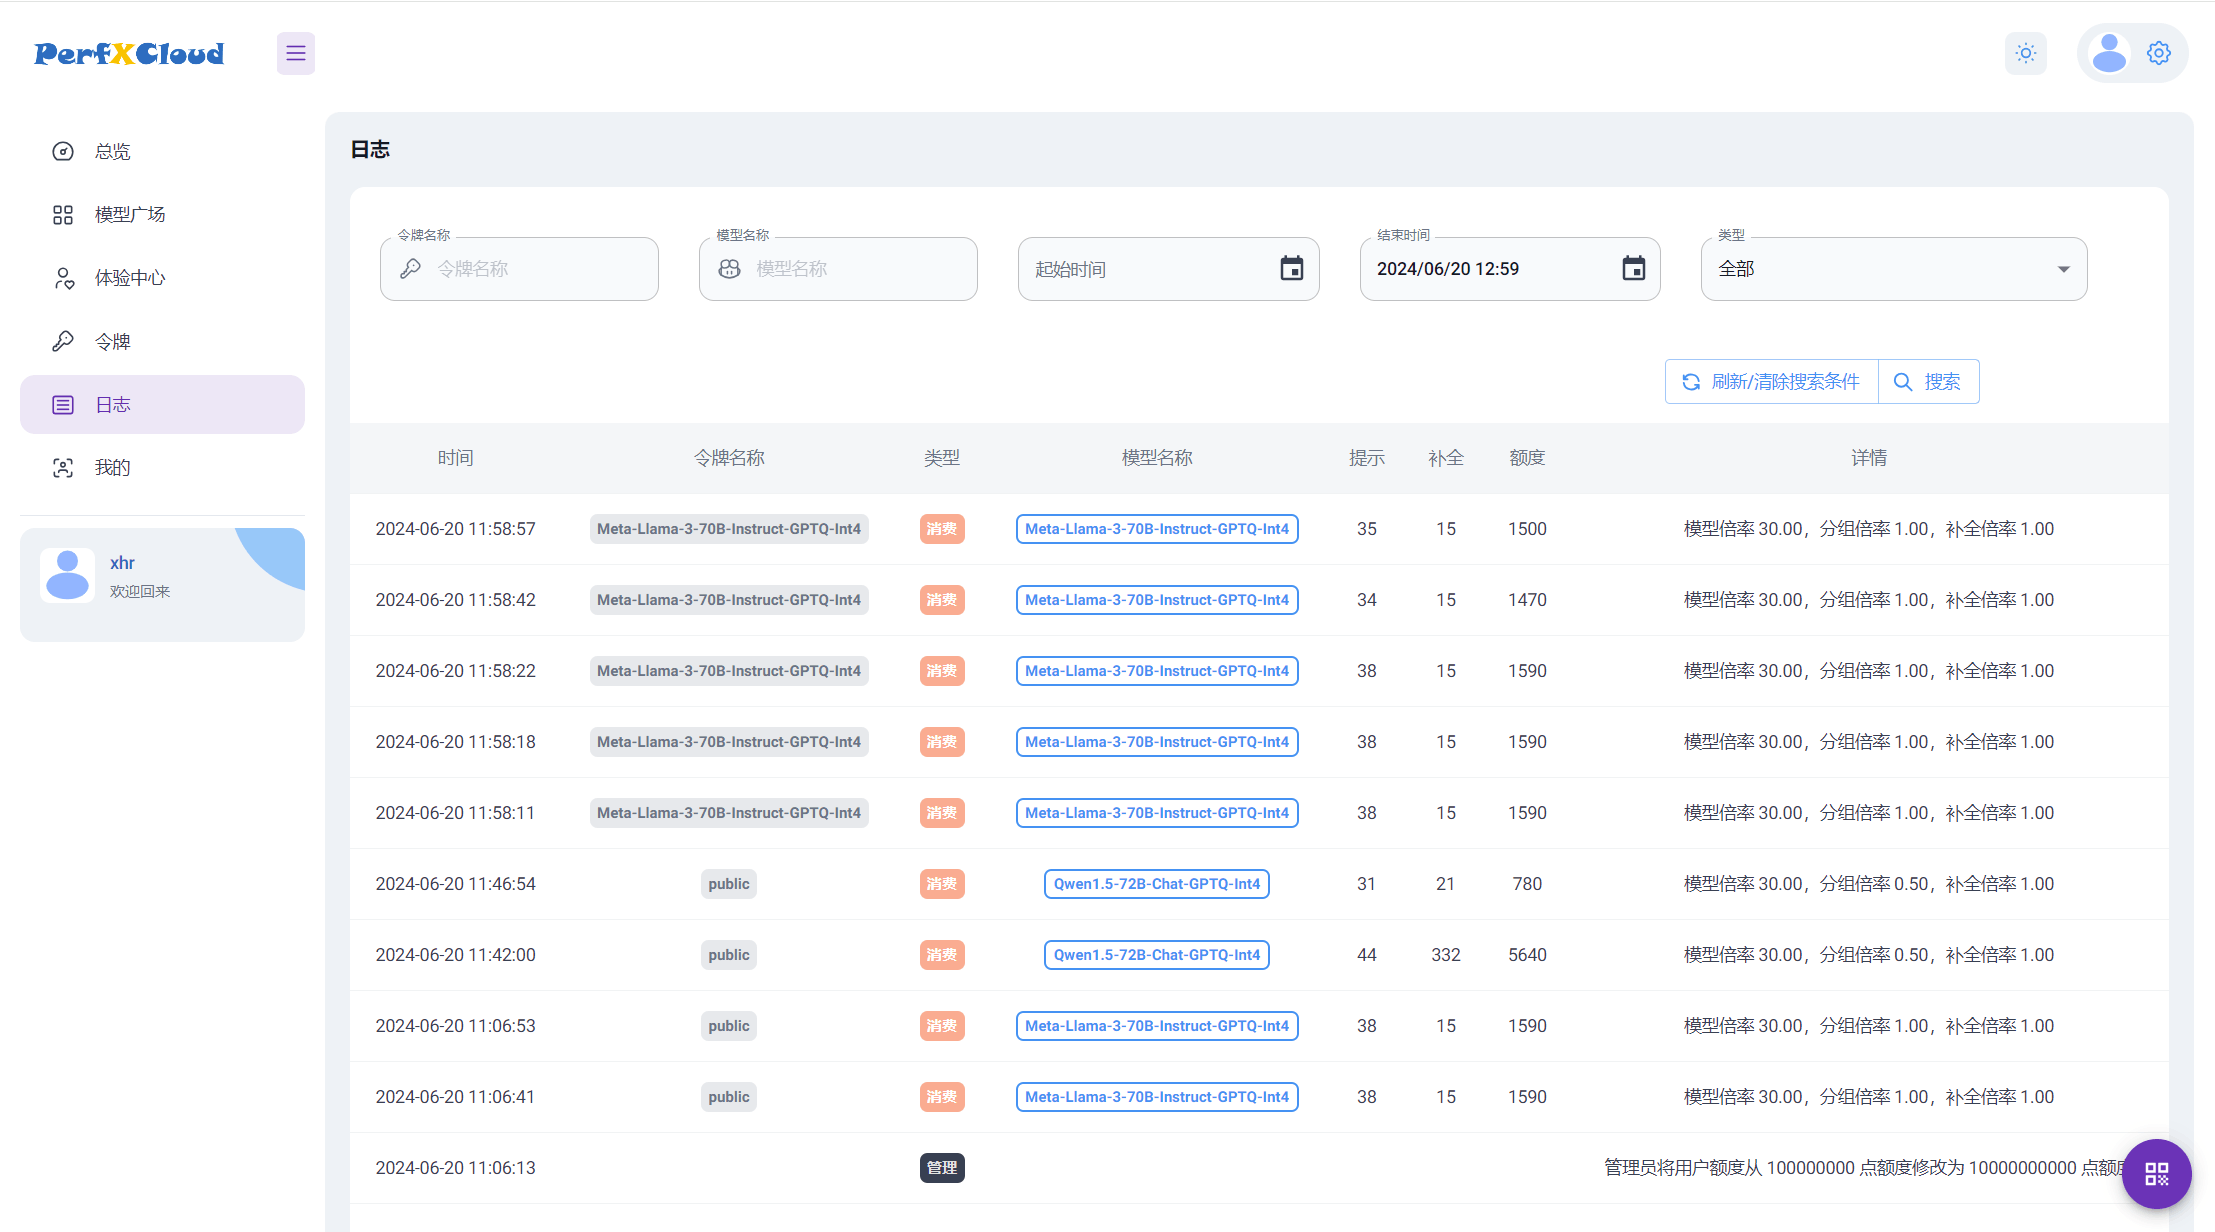This screenshot has width=2215, height=1232.
Task: Click refresh icon in 刷新 button
Action: [x=1691, y=382]
